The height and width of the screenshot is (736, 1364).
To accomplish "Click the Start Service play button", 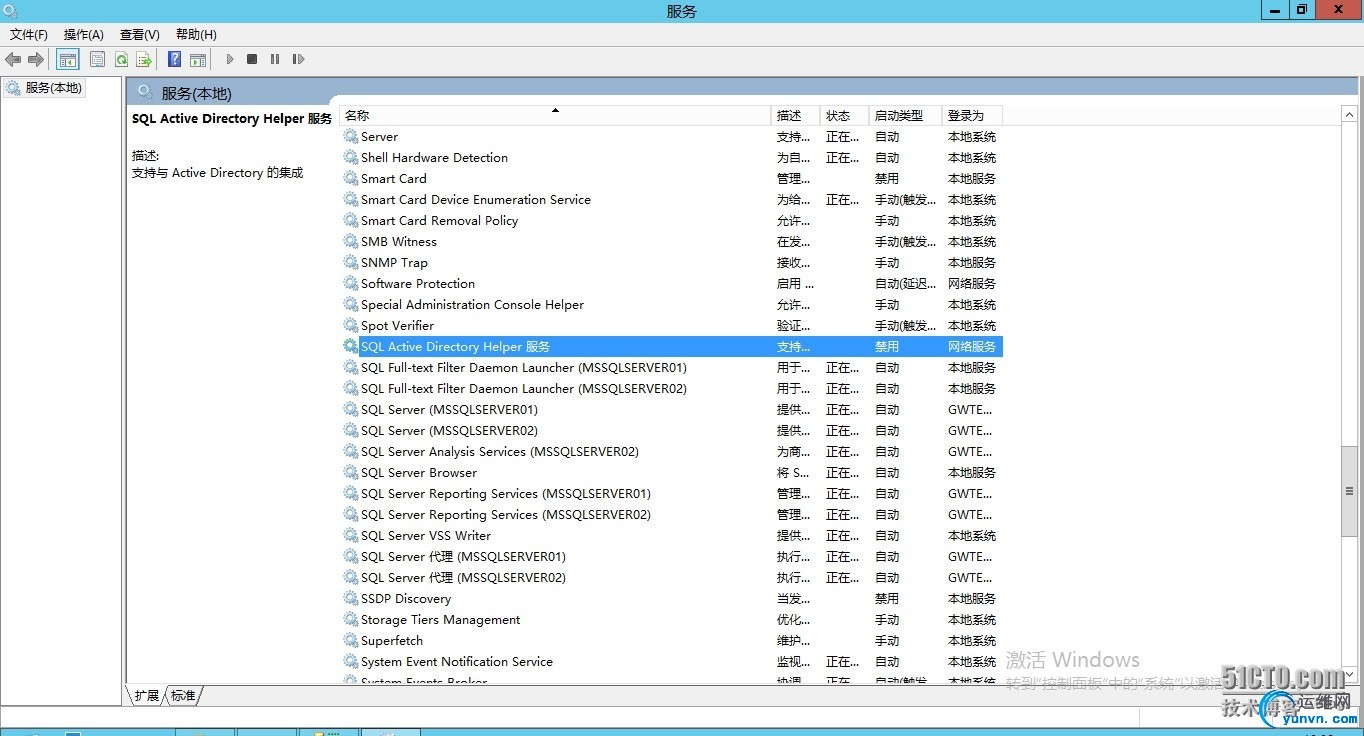I will [x=230, y=60].
